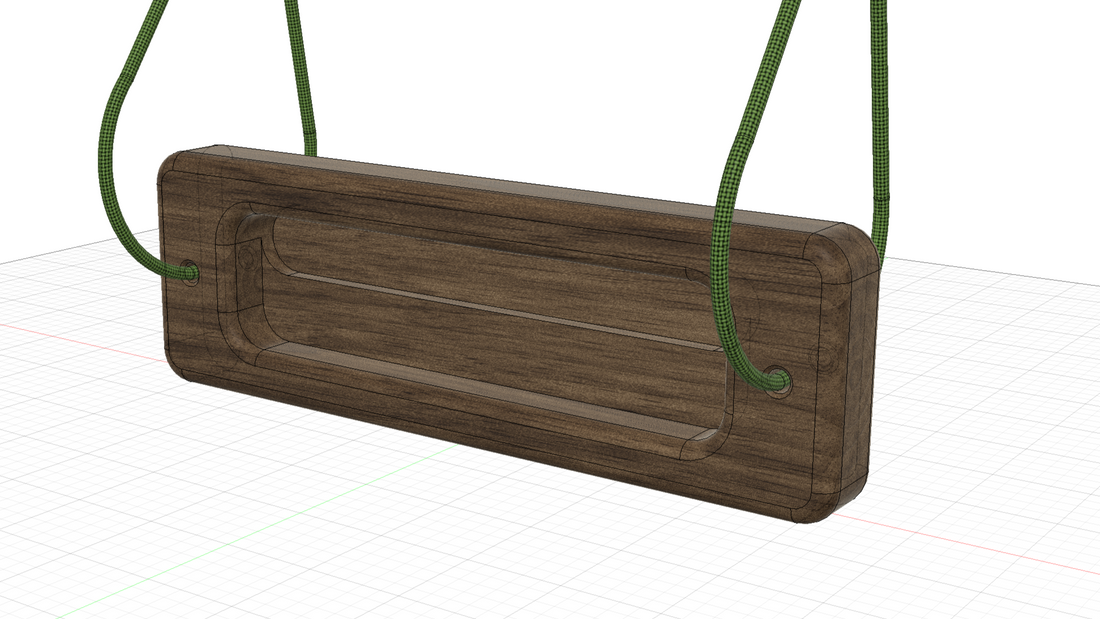1100x619 pixels.
Task: Select the red axis line right of the seat
Action: pos(980,548)
